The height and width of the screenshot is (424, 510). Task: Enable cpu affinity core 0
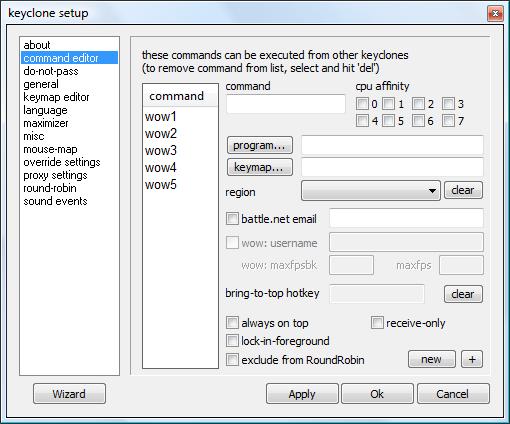tap(362, 104)
